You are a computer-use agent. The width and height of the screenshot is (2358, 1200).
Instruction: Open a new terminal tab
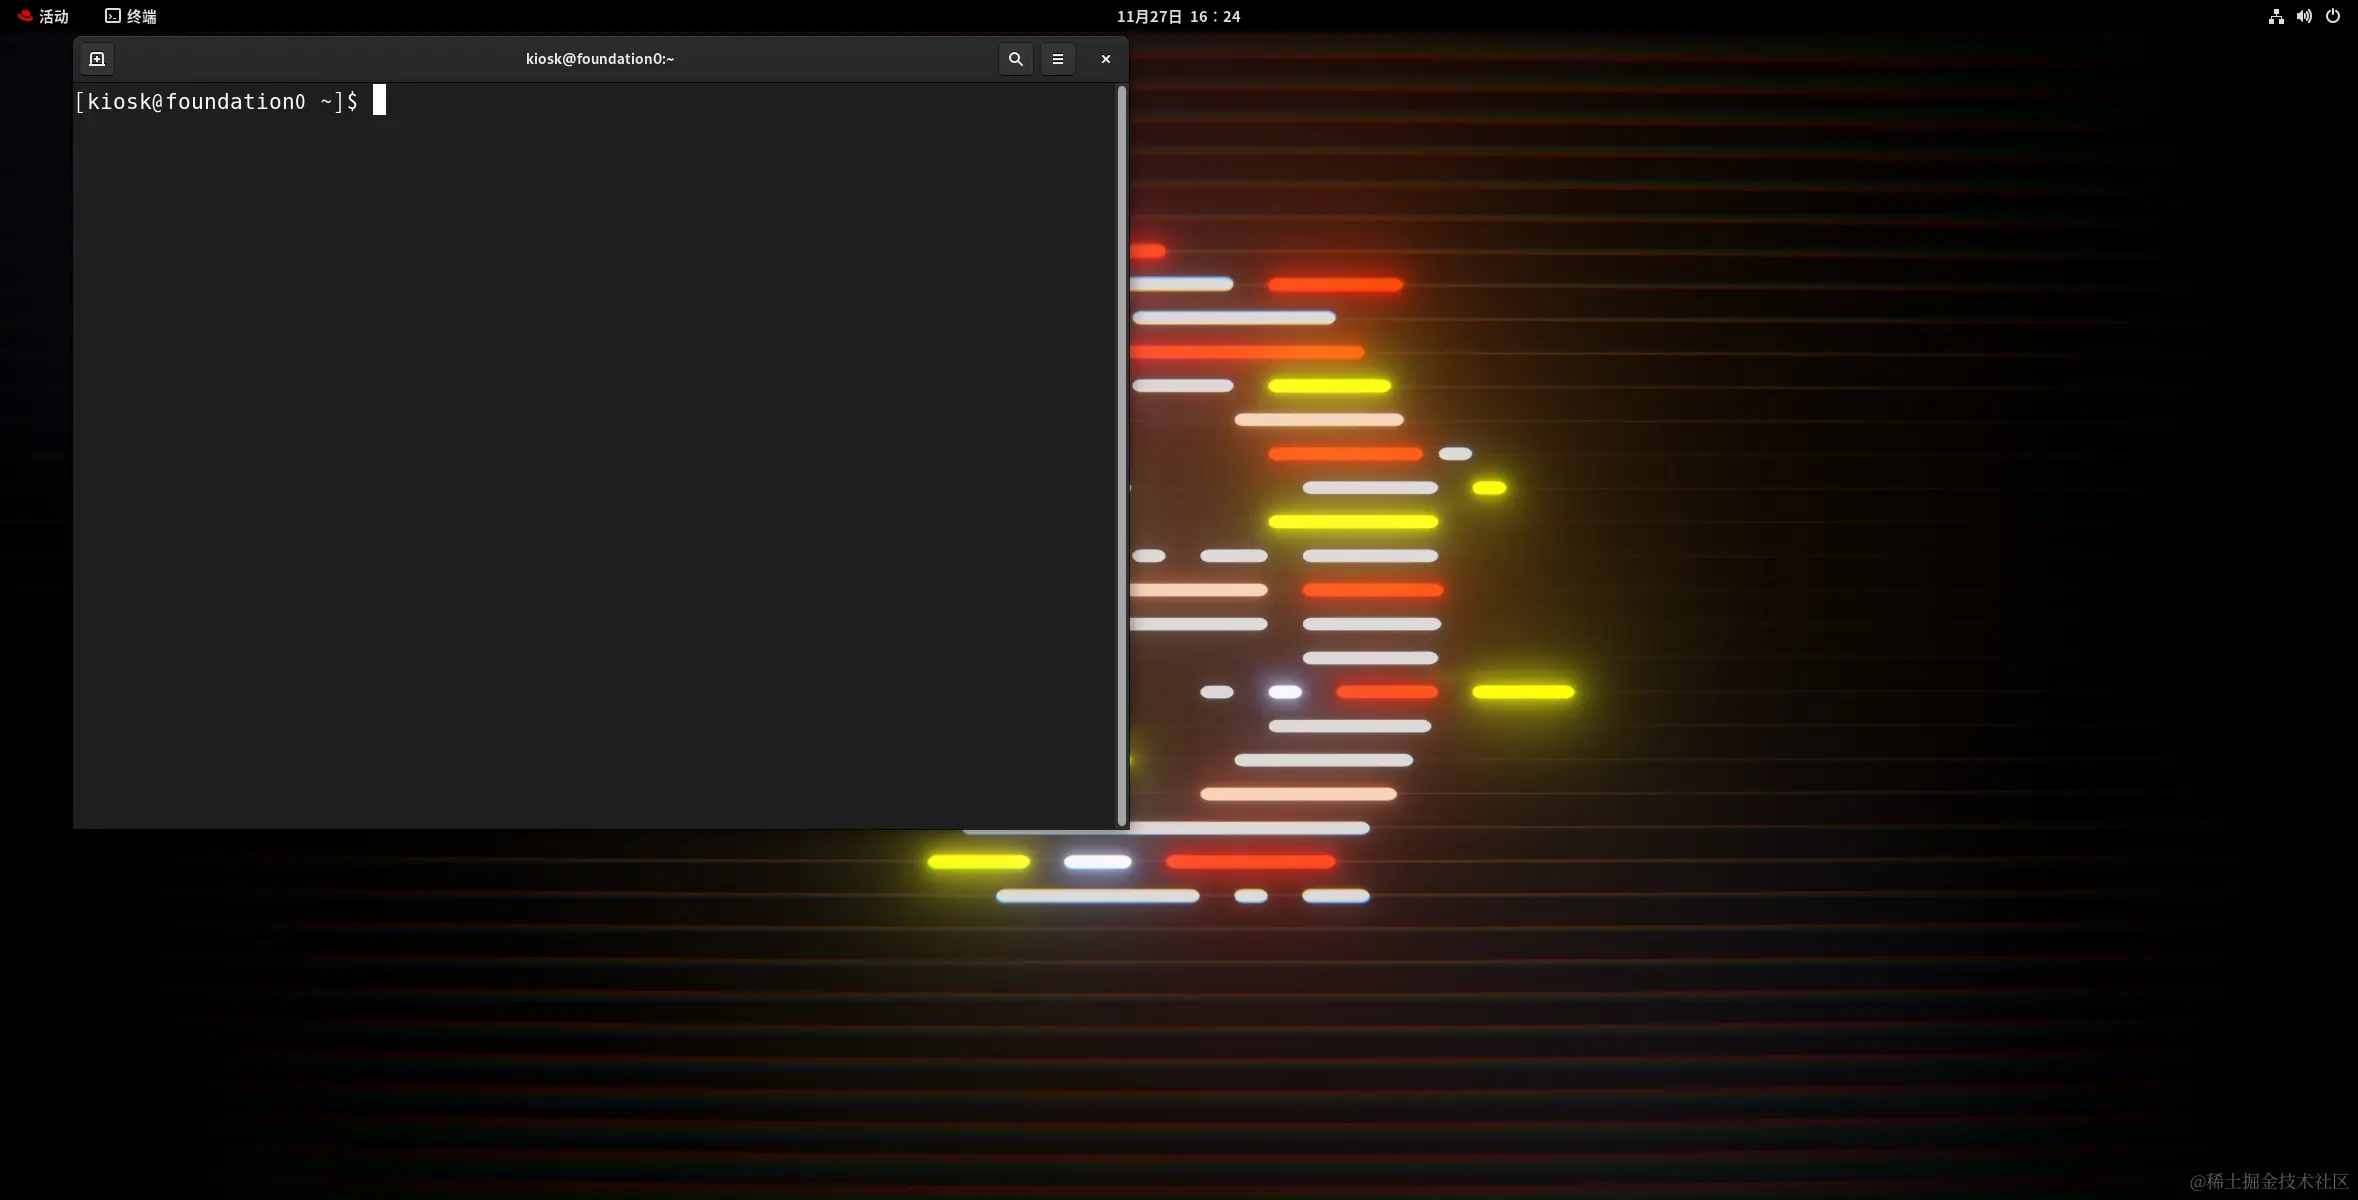[x=97, y=59]
